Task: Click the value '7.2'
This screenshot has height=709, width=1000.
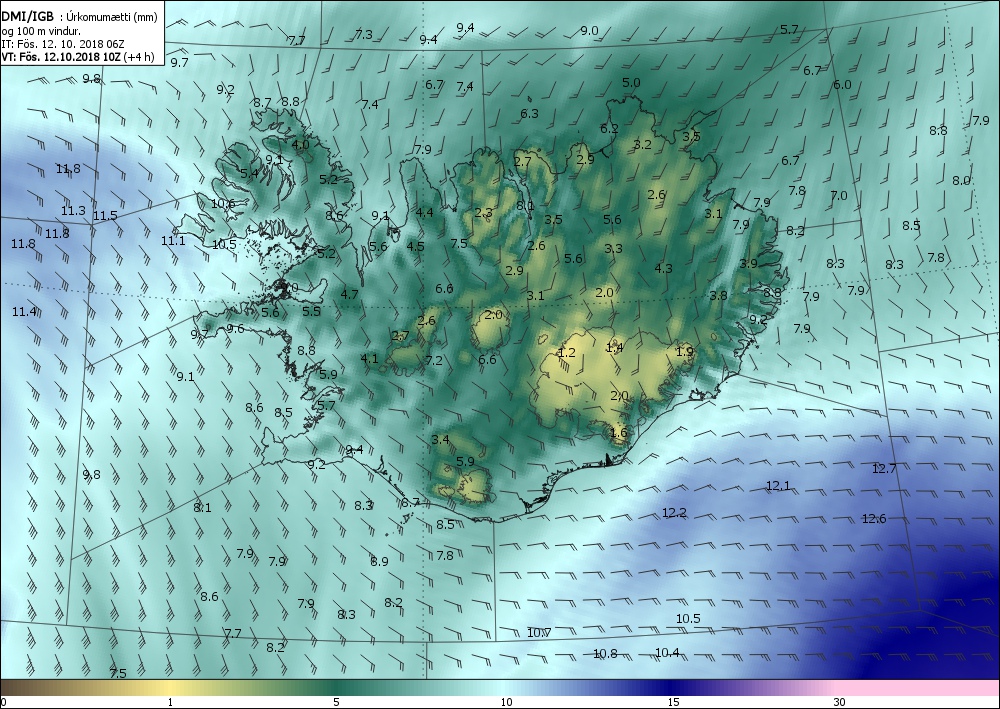Action: [x=434, y=360]
